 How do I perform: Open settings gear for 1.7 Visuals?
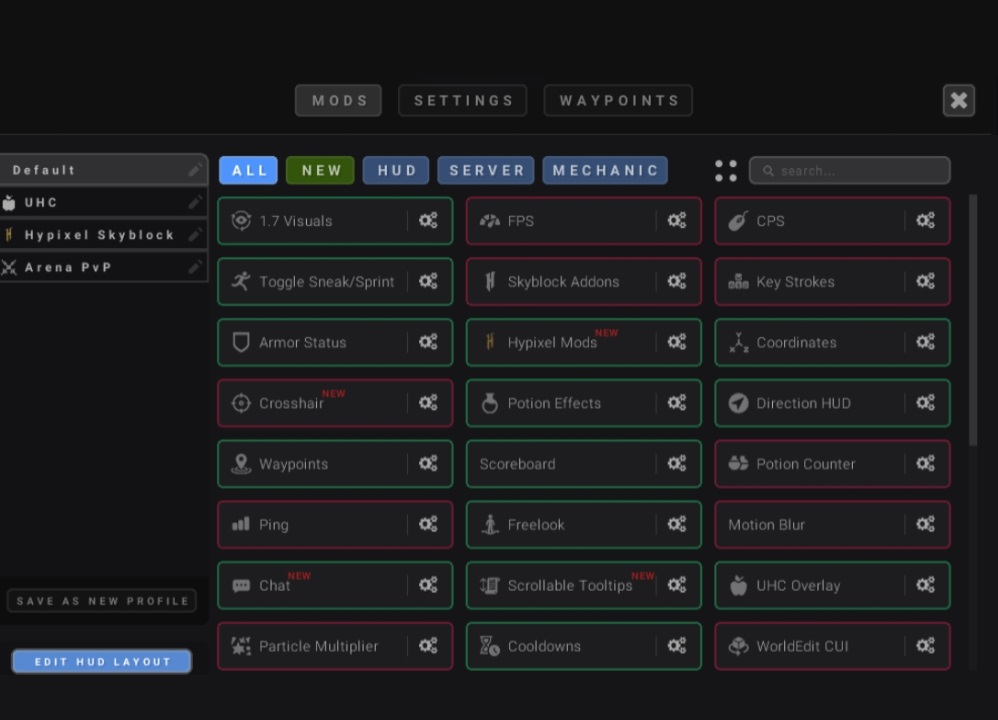point(428,220)
